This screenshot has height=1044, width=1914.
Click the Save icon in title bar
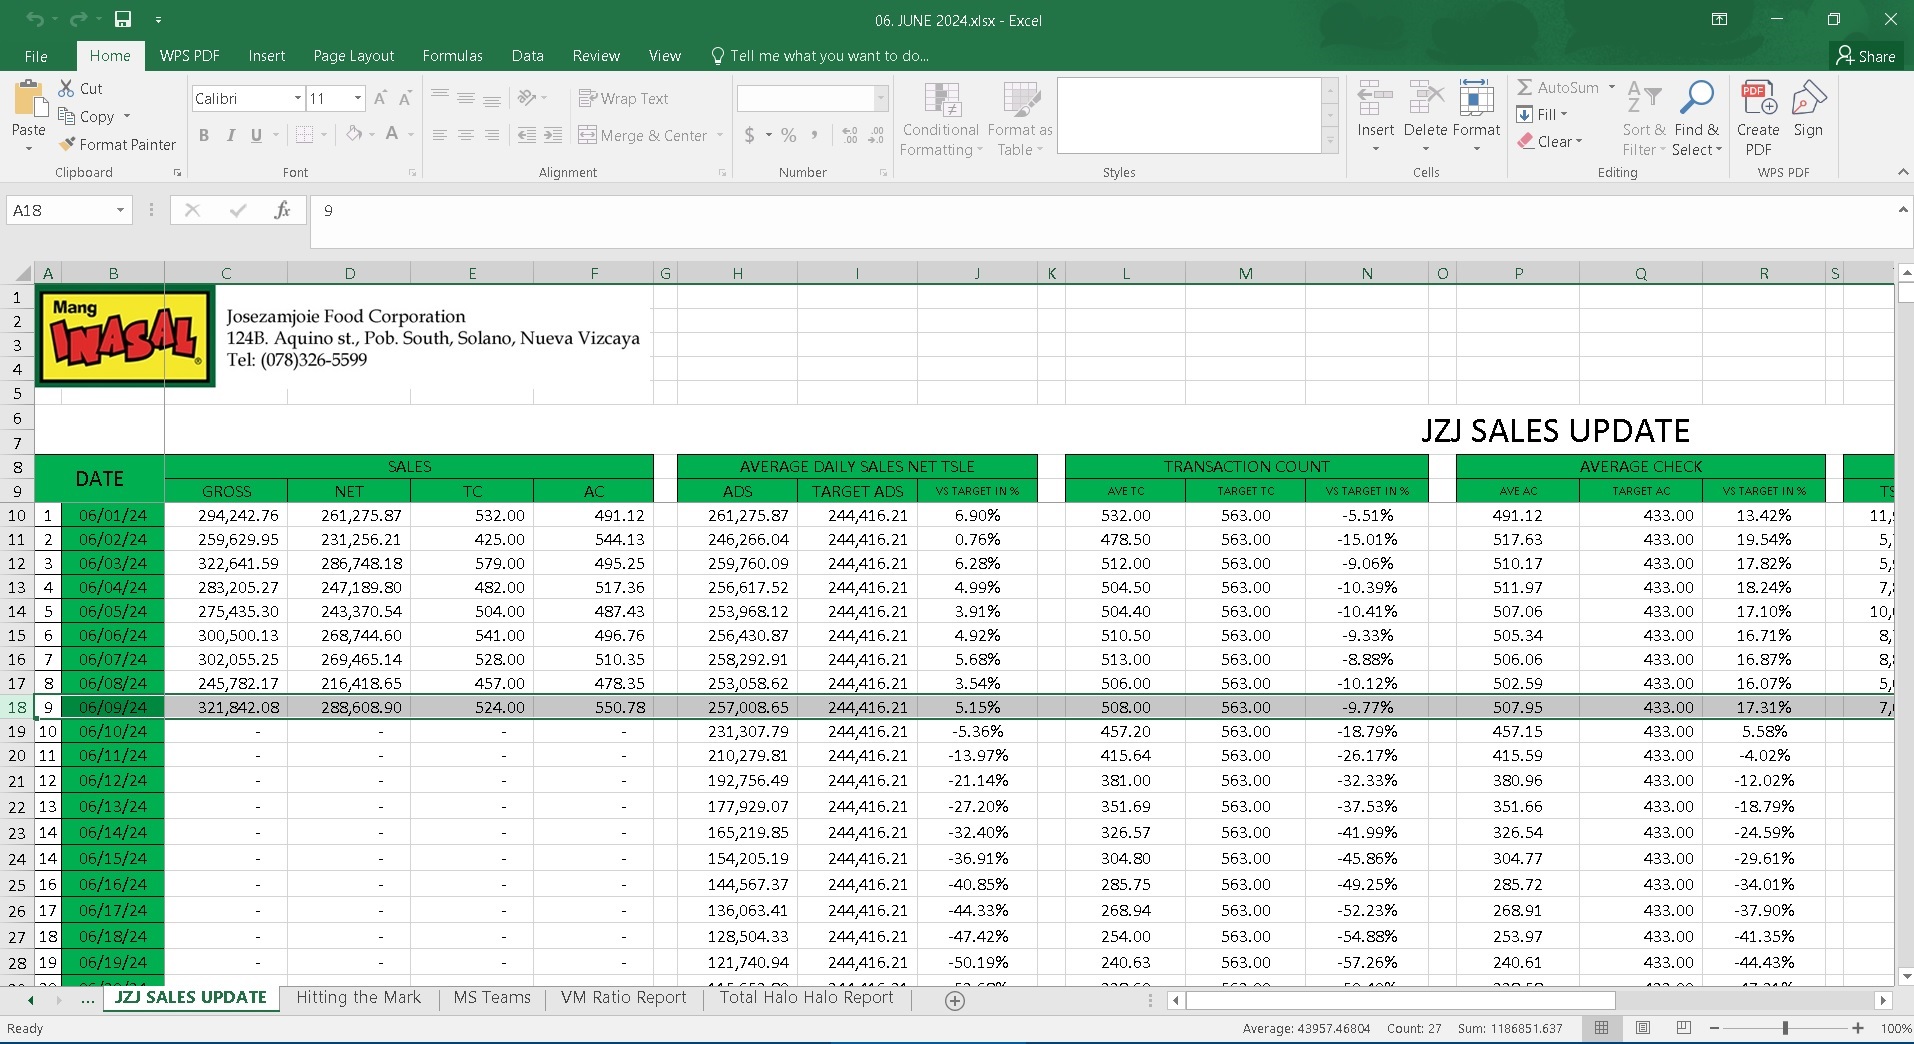tap(123, 20)
